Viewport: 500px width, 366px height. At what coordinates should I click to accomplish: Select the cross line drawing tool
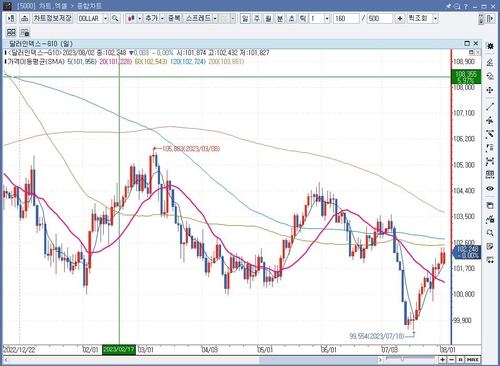coord(490,120)
